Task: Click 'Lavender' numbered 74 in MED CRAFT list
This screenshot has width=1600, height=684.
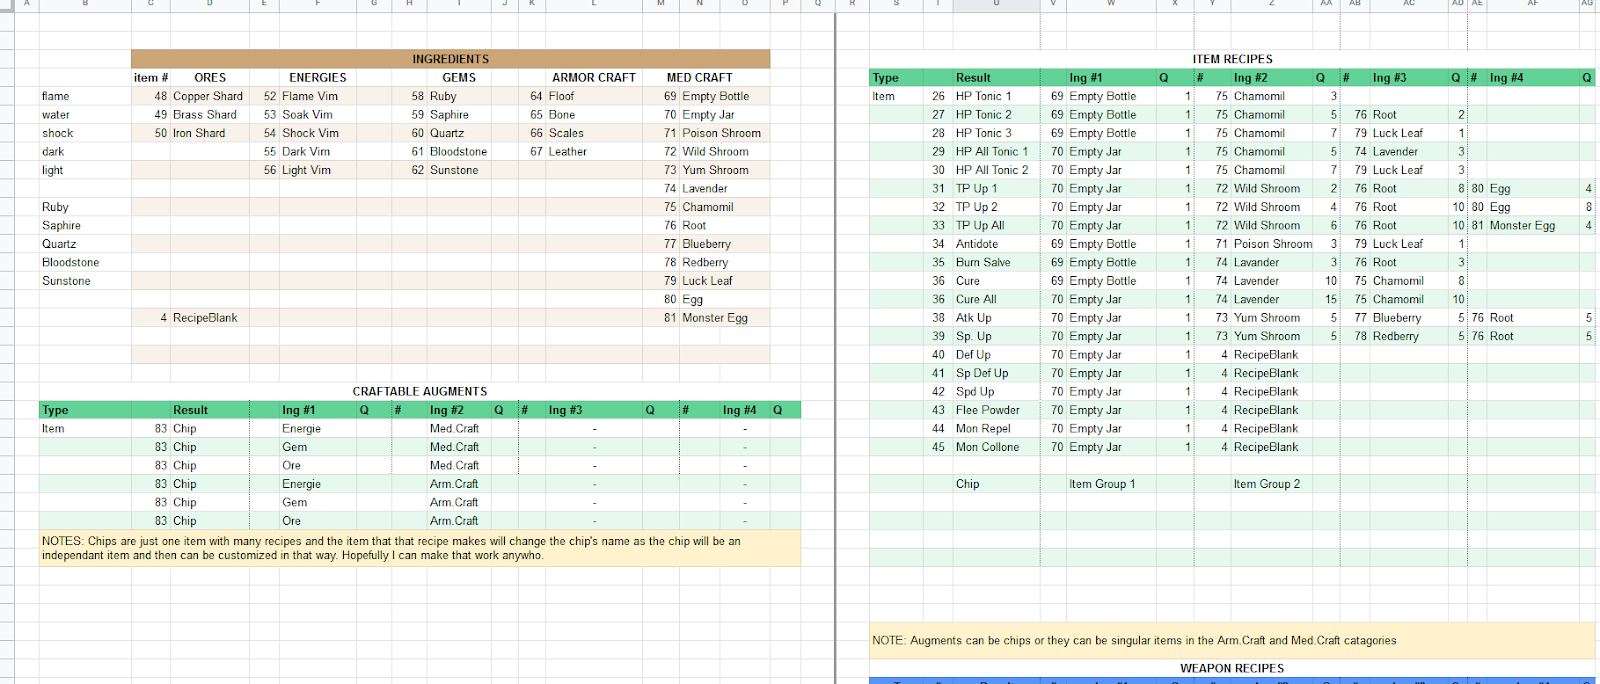Action: [x=725, y=189]
